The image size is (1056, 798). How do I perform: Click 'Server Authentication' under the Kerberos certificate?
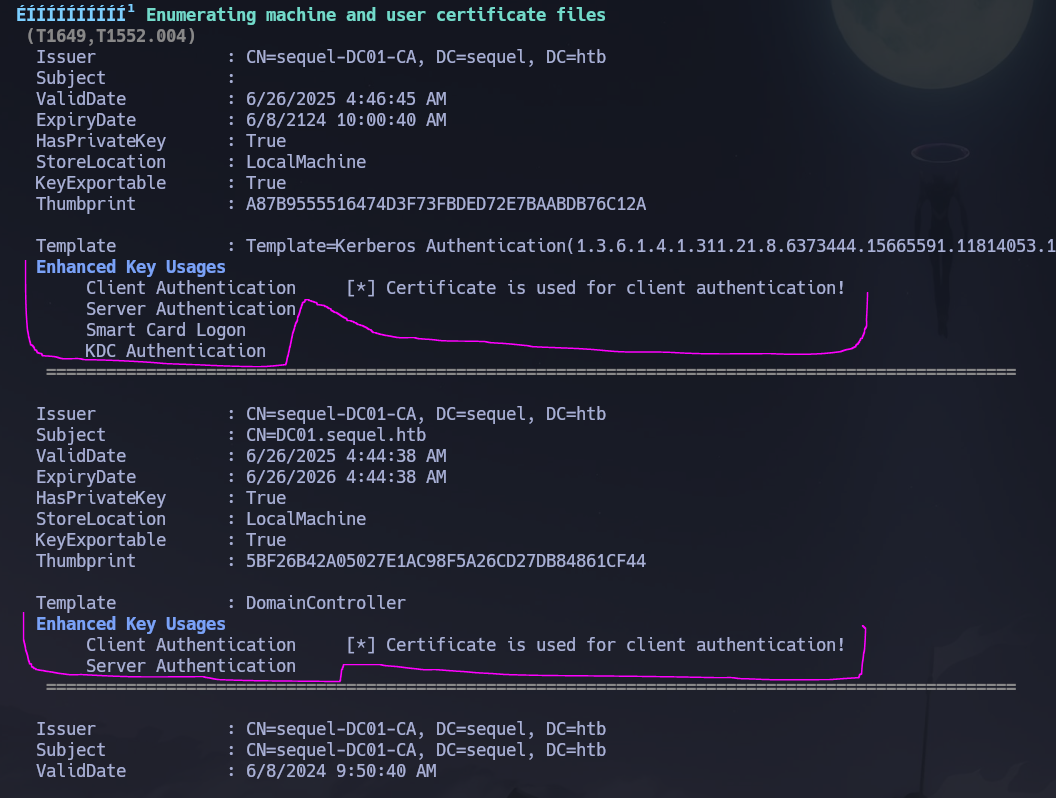pos(191,309)
